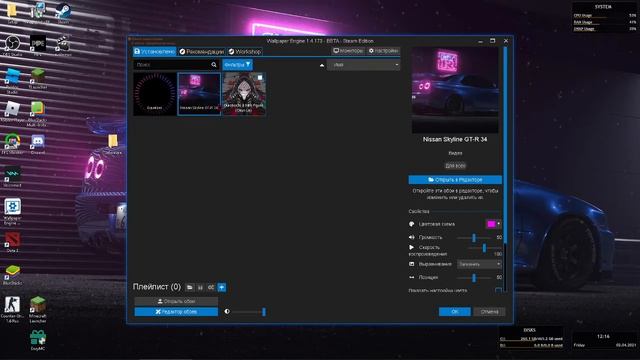The image size is (640, 360).
Task: Tick the checkbox on the anime wallpaper thumbnail
Action: pyautogui.click(x=260, y=78)
